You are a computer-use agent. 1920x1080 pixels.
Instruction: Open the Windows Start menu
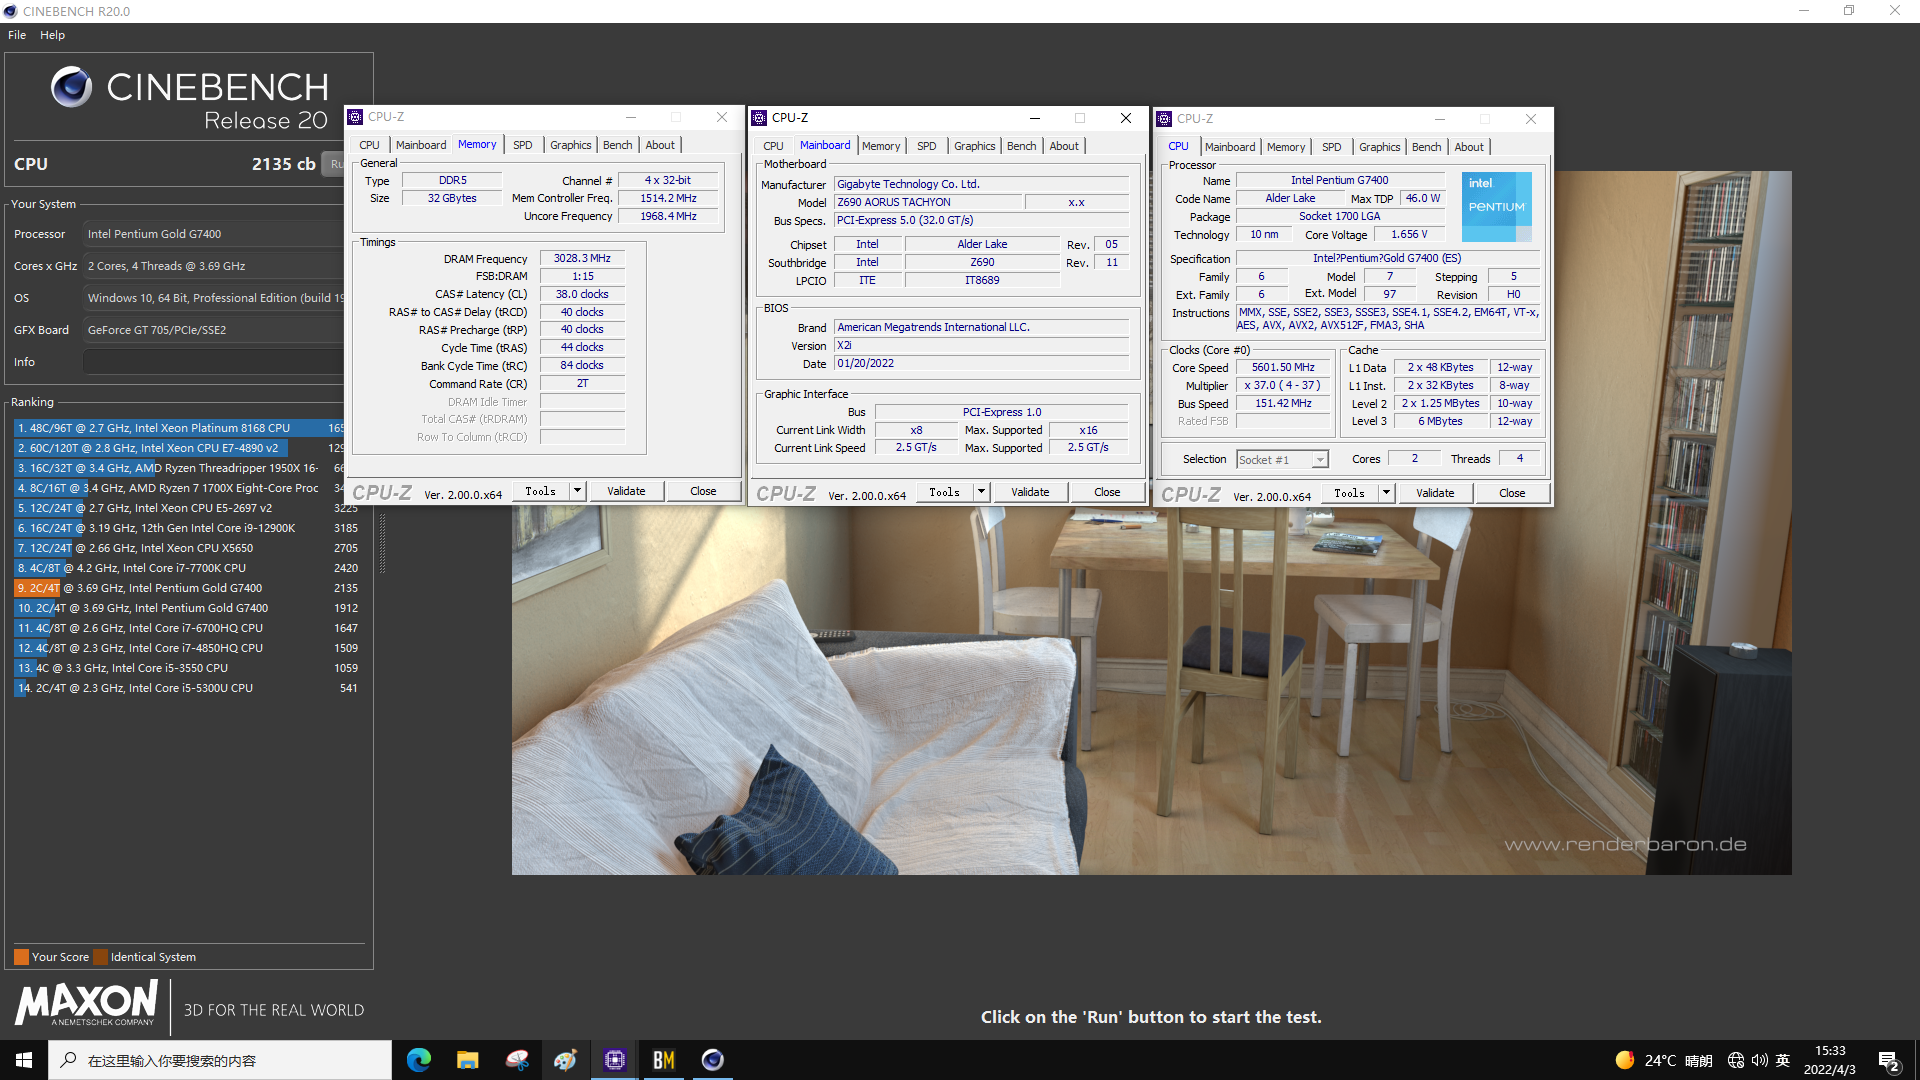24,1060
